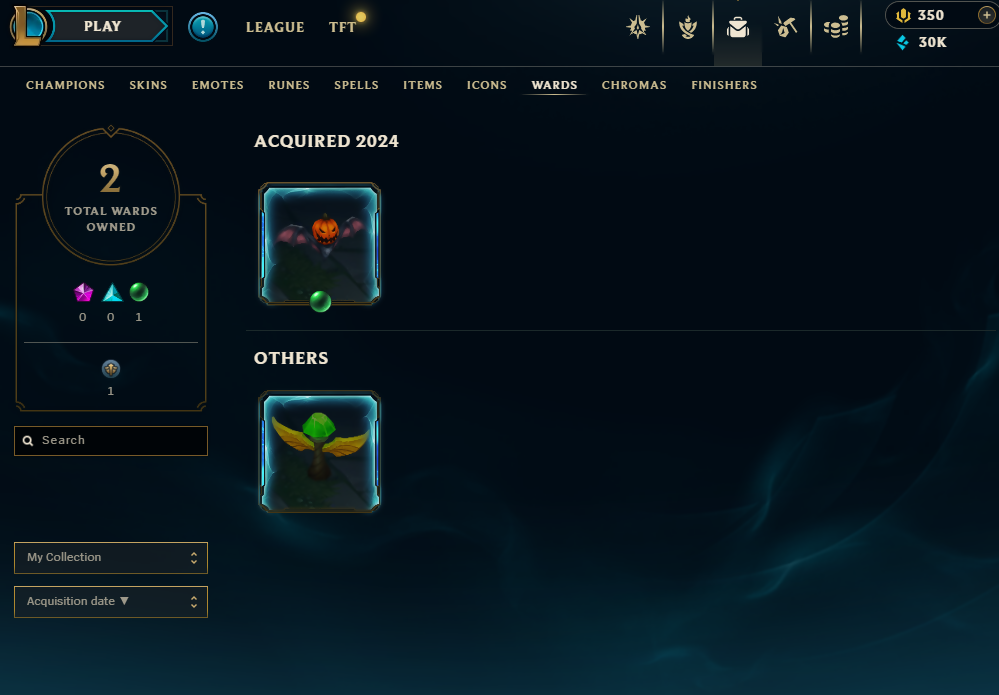
Task: Click the ward Search field
Action: (111, 441)
